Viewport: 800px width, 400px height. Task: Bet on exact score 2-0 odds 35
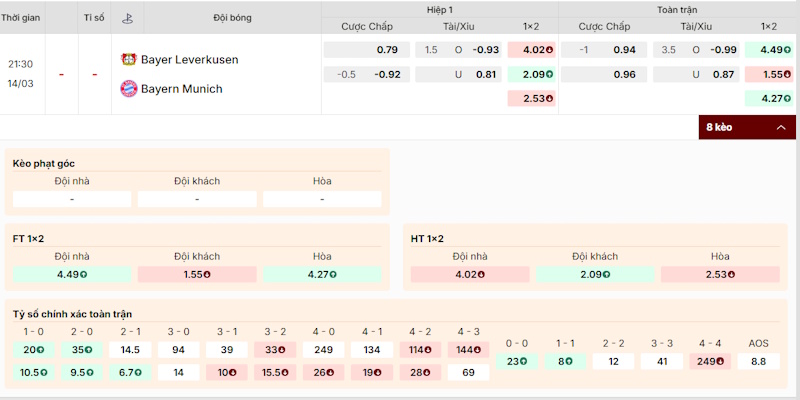pyautogui.click(x=82, y=350)
